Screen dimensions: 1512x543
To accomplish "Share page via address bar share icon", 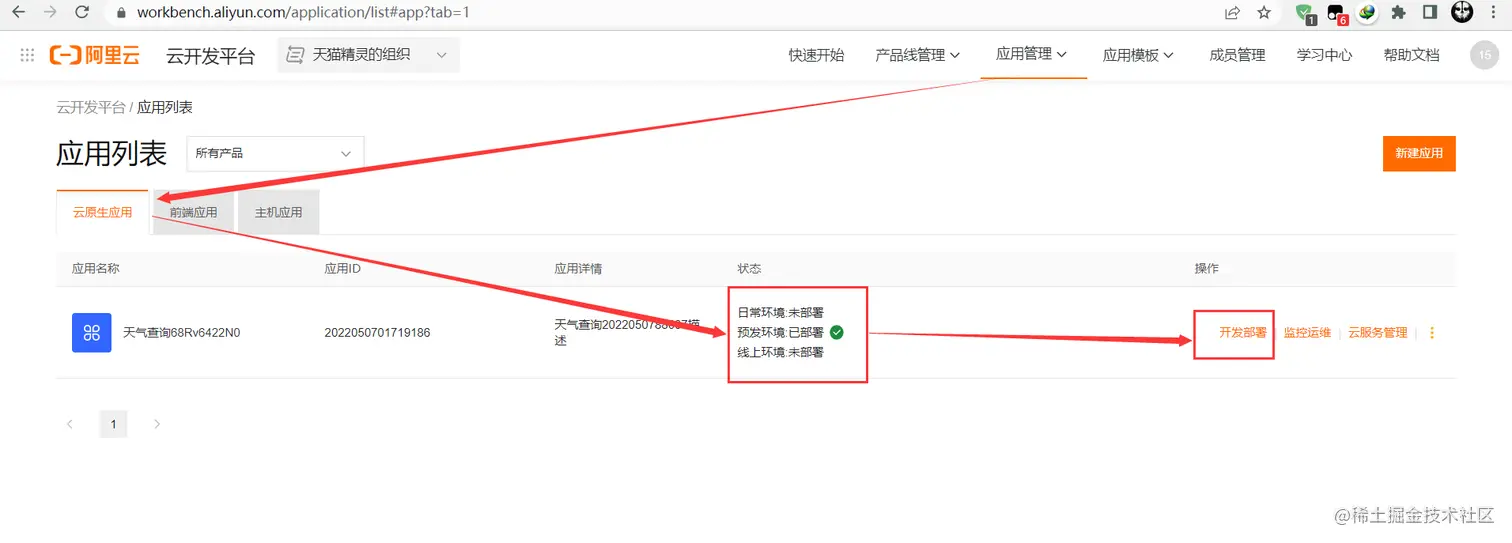I will tap(1232, 13).
